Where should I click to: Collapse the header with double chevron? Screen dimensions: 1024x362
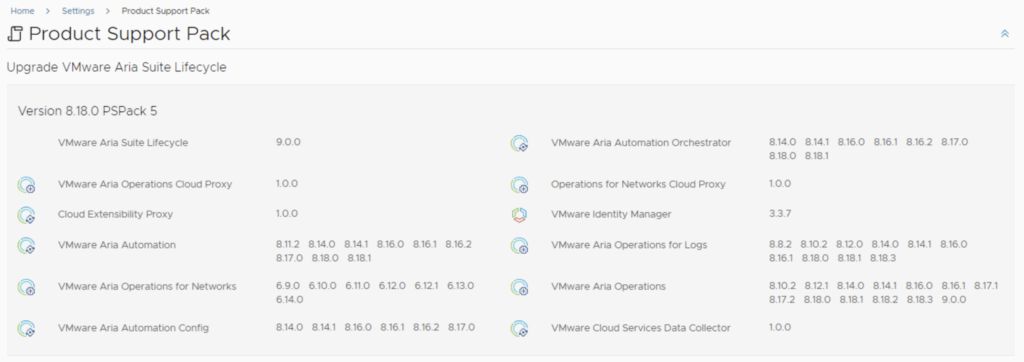1004,34
